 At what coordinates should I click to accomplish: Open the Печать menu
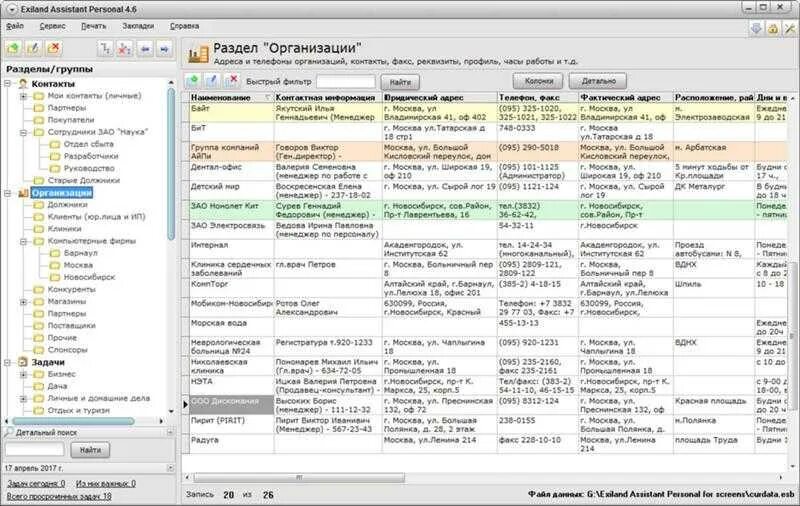pos(94,26)
